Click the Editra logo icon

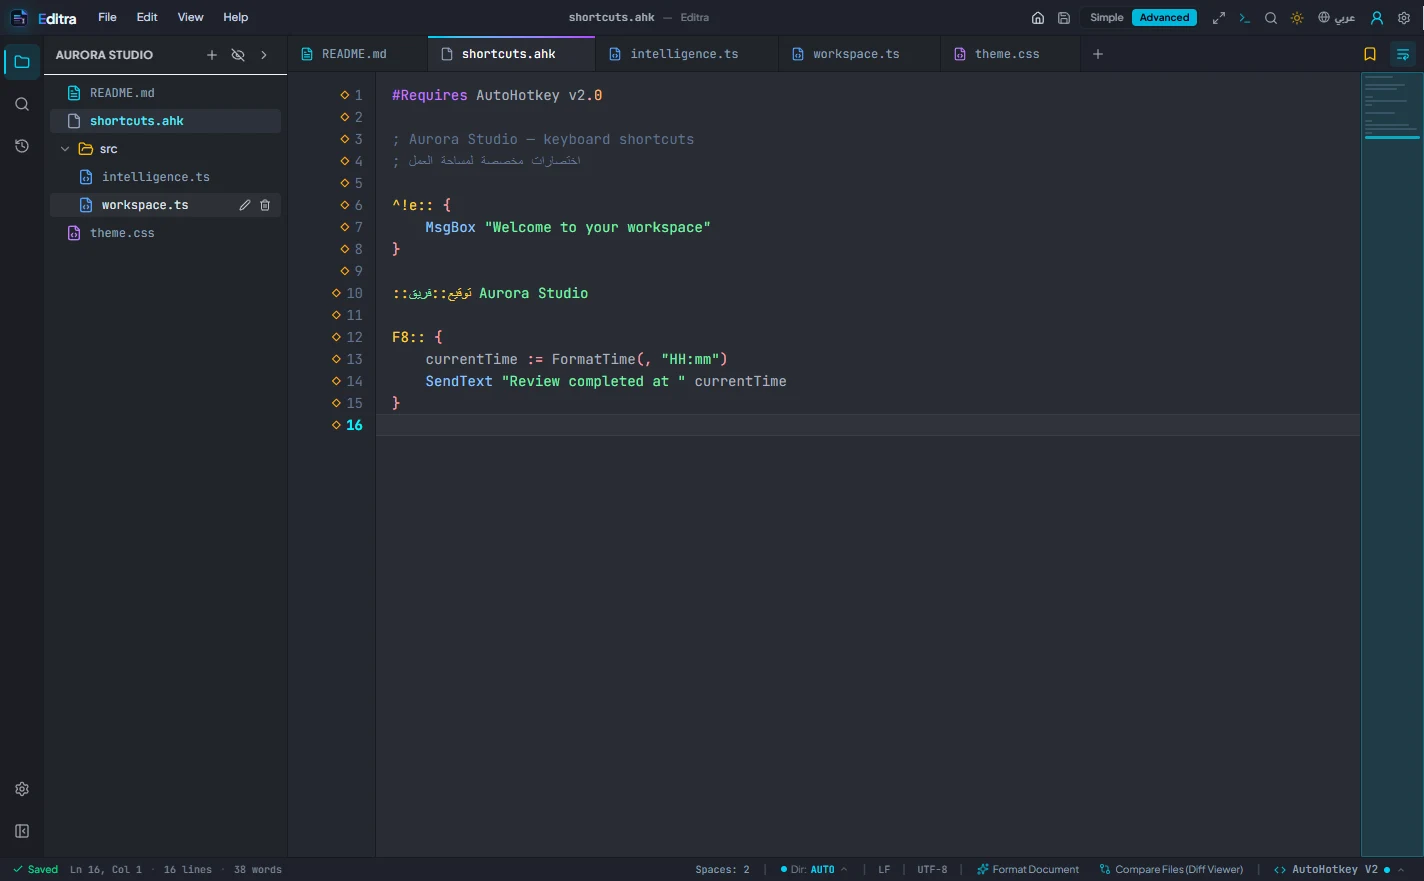pos(19,18)
